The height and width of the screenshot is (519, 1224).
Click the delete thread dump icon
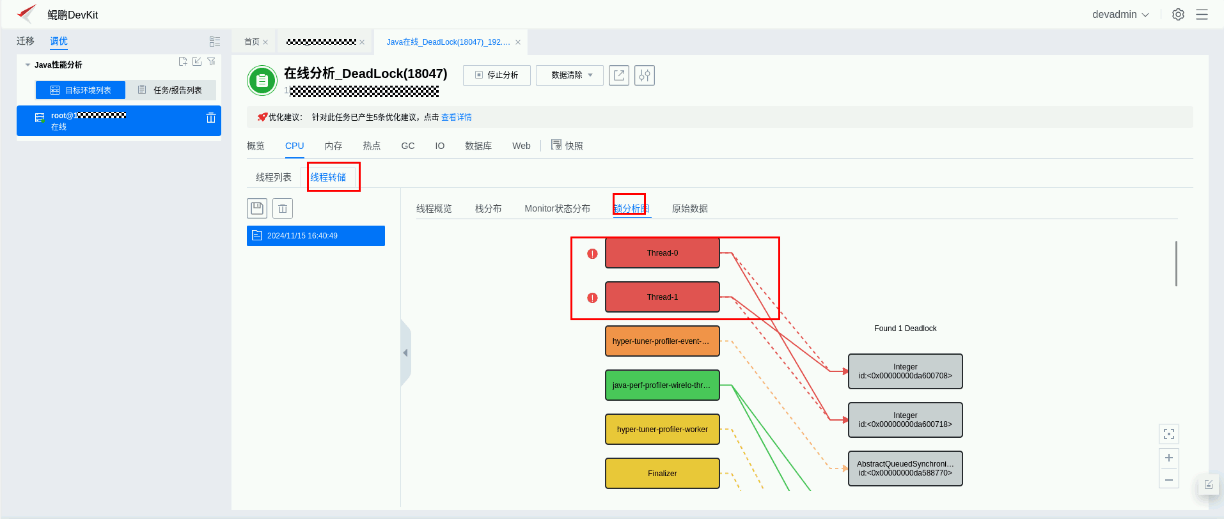(x=283, y=208)
